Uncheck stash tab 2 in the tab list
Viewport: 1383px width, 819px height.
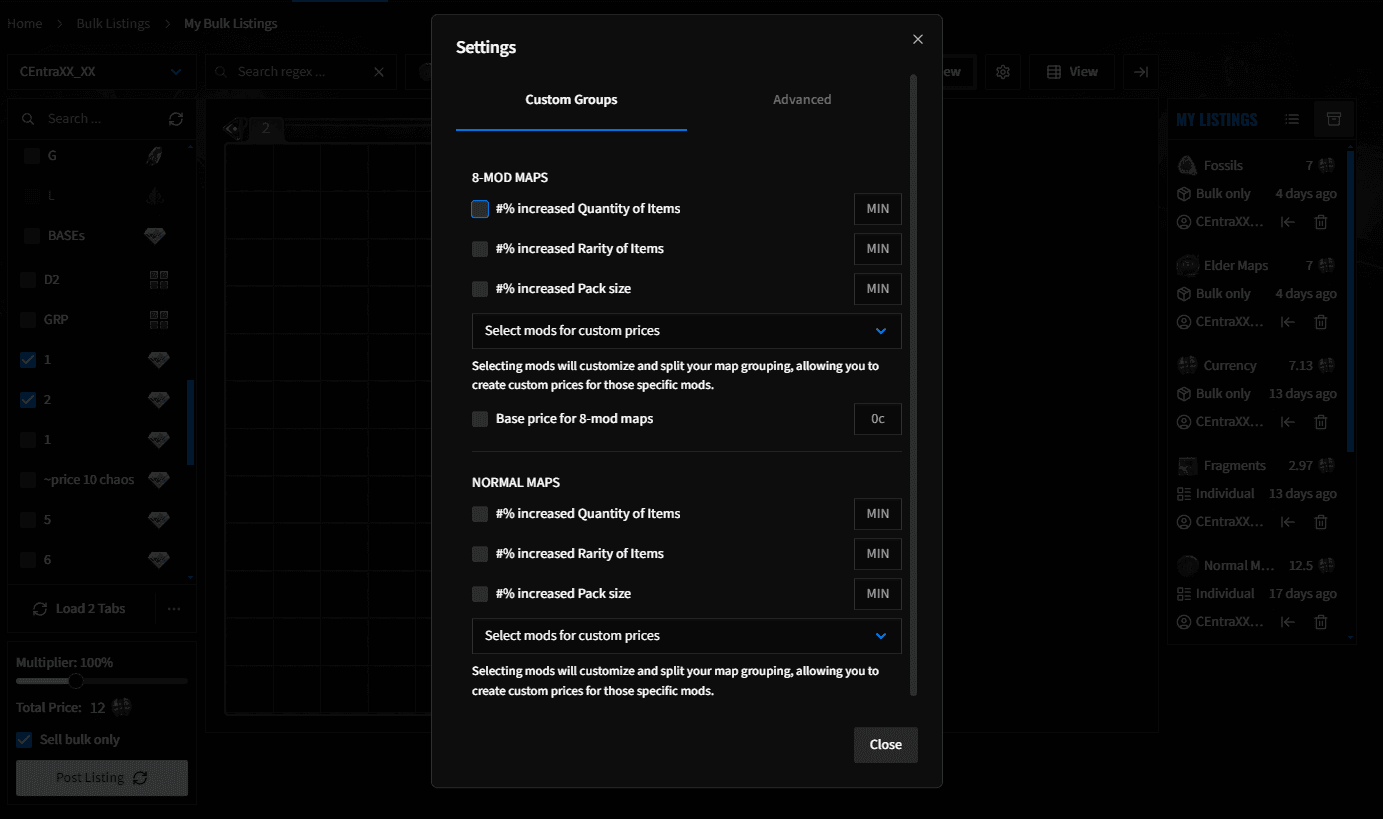[28, 400]
